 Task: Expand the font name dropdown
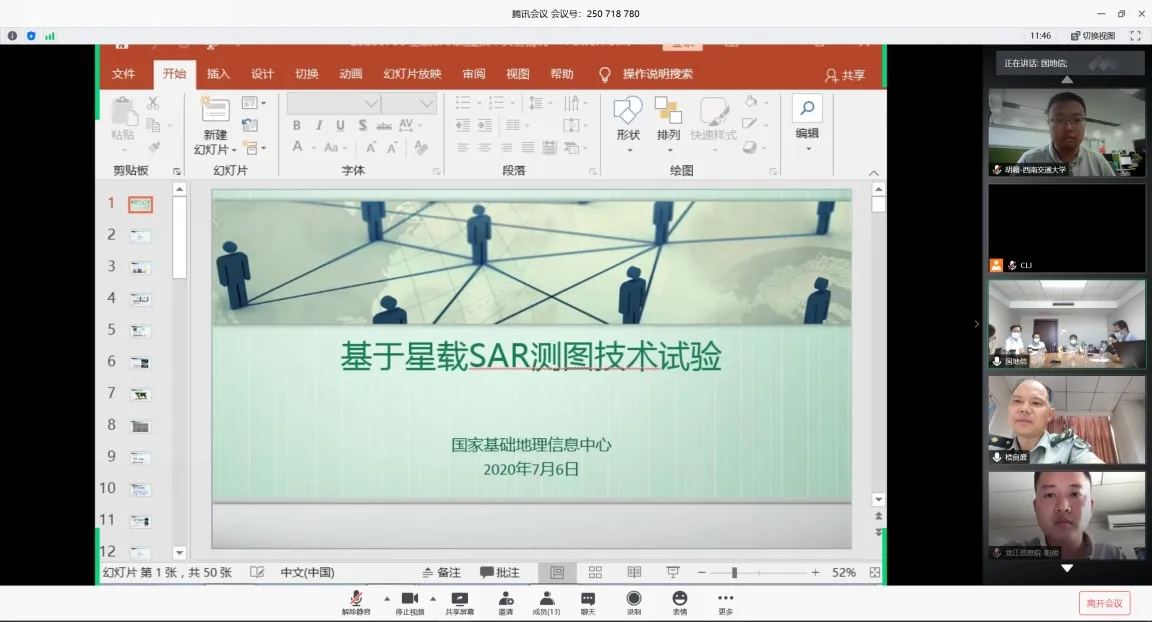tap(371, 104)
